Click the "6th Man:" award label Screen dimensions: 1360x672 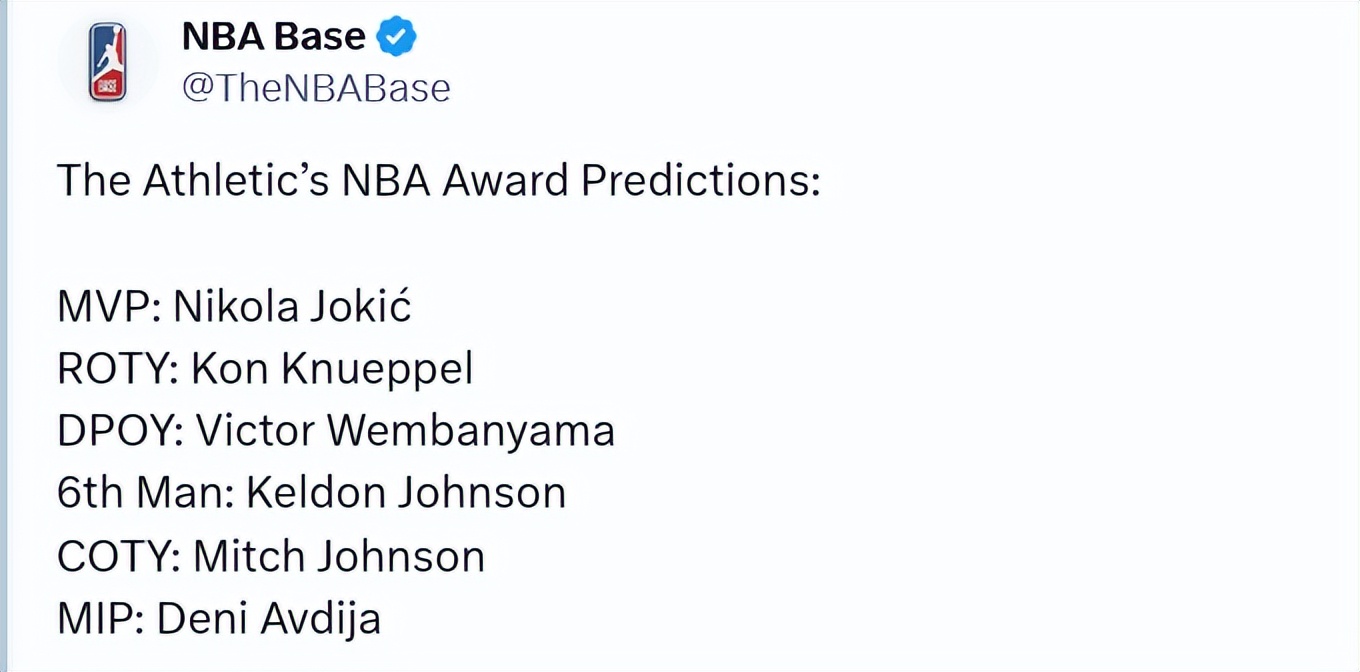click(145, 493)
